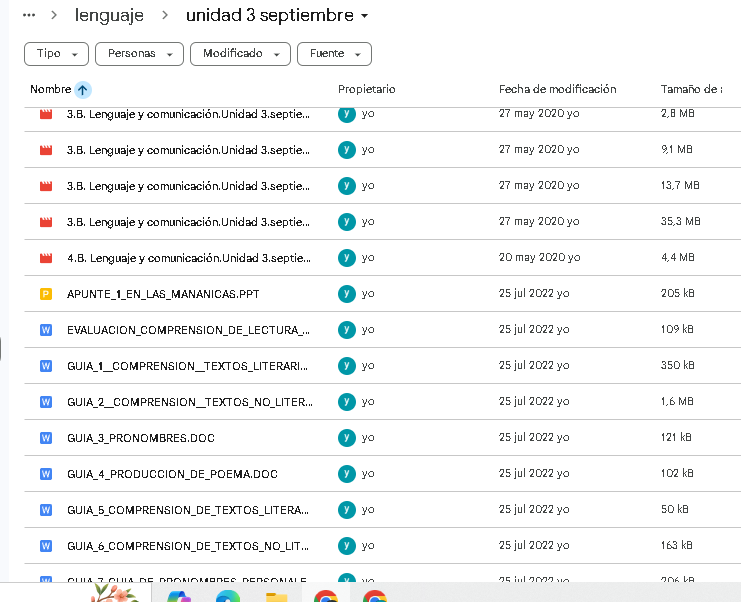The image size is (741, 602).
Task: Click the 3.B. Lenguaje file name sized 9,1 MB
Action: tap(188, 150)
